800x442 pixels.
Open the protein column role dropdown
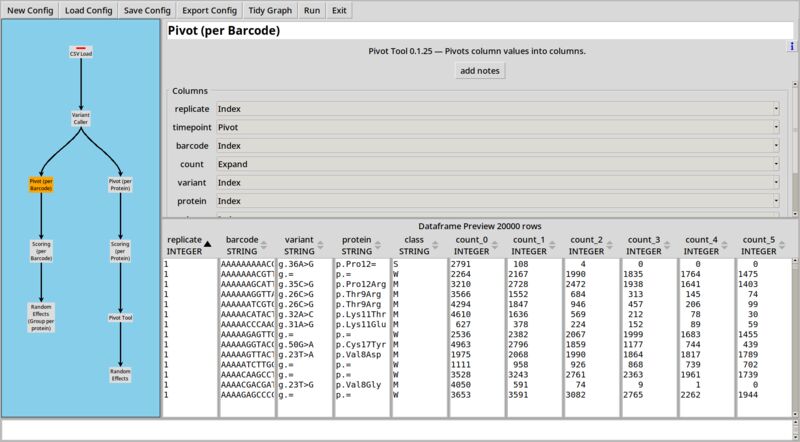tap(497, 201)
